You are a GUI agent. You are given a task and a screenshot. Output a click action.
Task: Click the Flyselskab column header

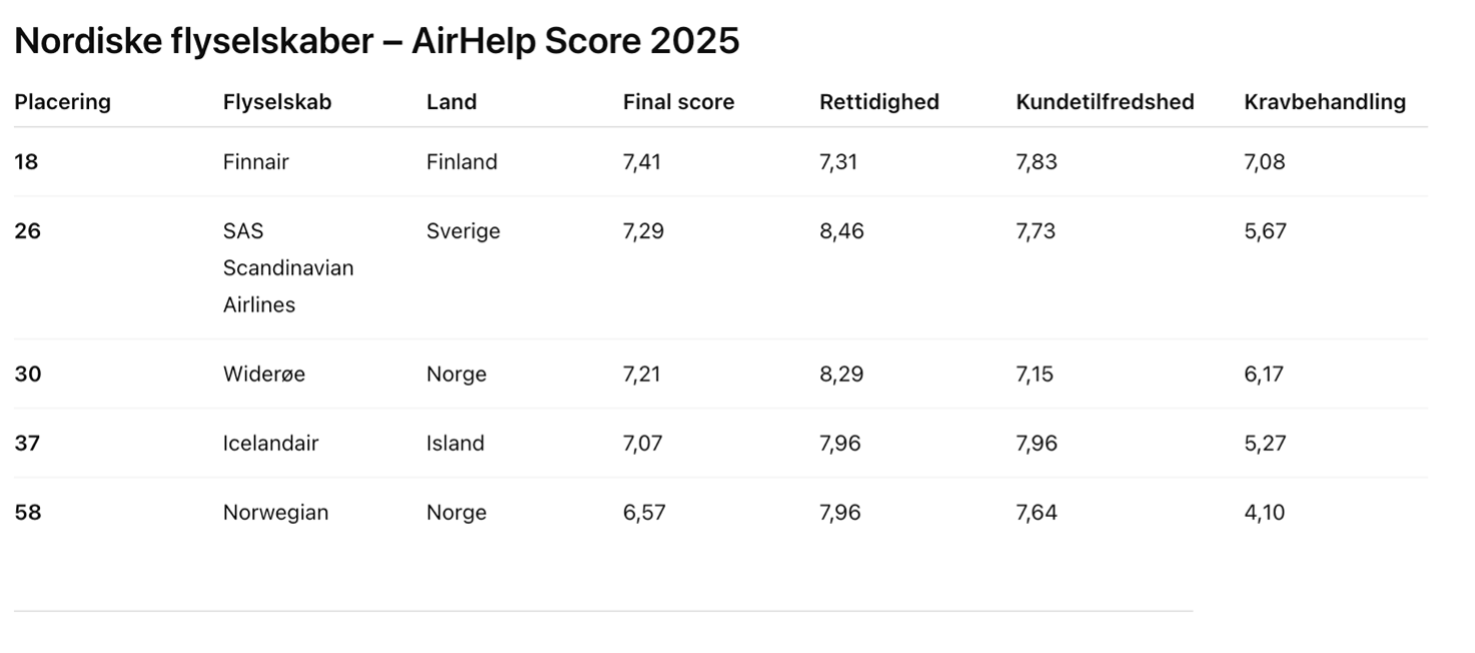tap(277, 102)
